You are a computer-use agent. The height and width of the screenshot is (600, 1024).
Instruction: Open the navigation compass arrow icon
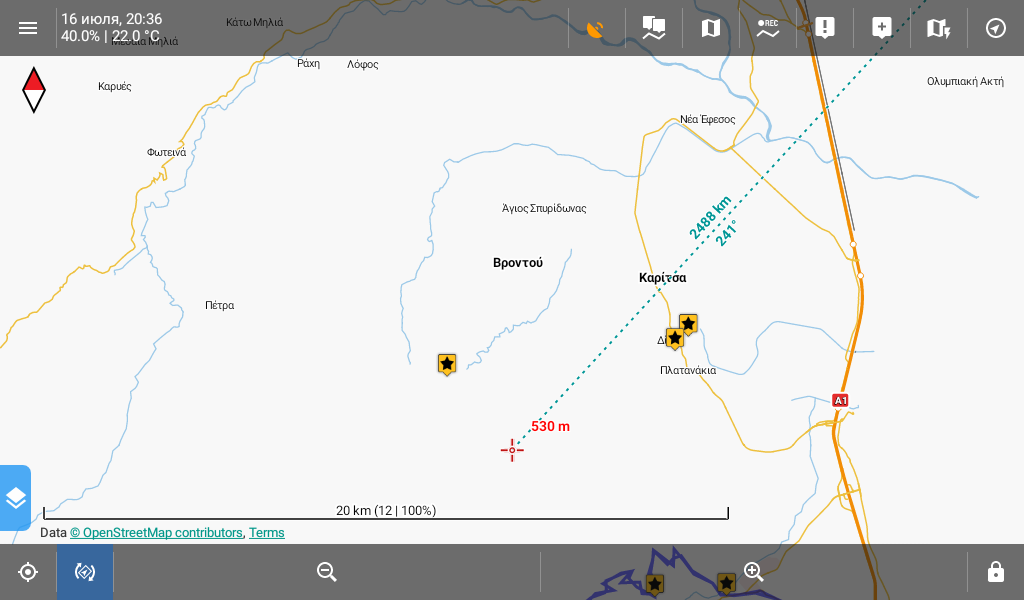click(995, 28)
